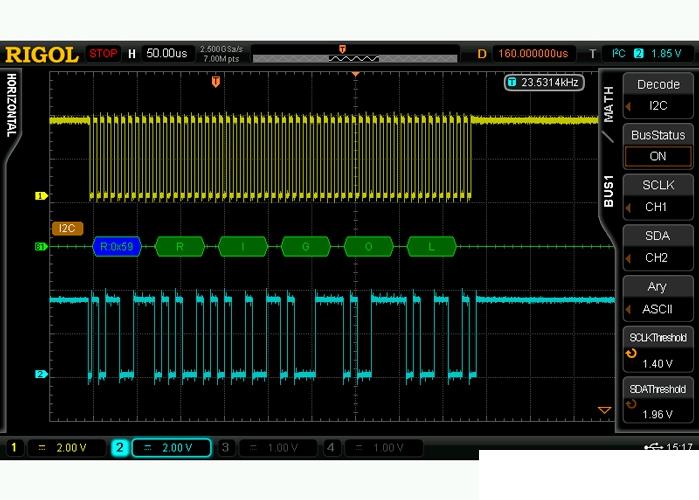This screenshot has height=500, width=699.
Task: Click the orange trigger position marker above the waveform
Action: coord(215,82)
